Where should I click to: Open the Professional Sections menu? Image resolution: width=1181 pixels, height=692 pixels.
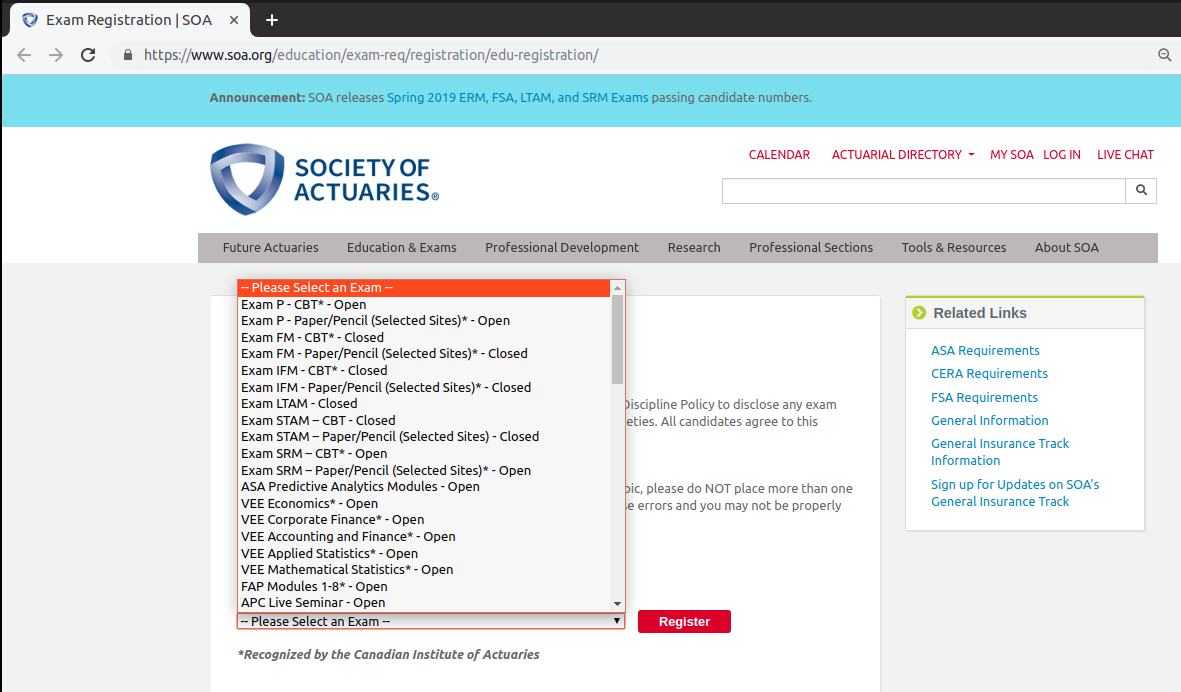810,248
